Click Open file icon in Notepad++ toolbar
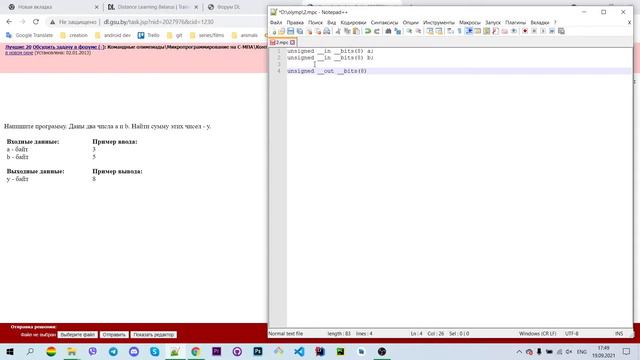 click(x=282, y=31)
